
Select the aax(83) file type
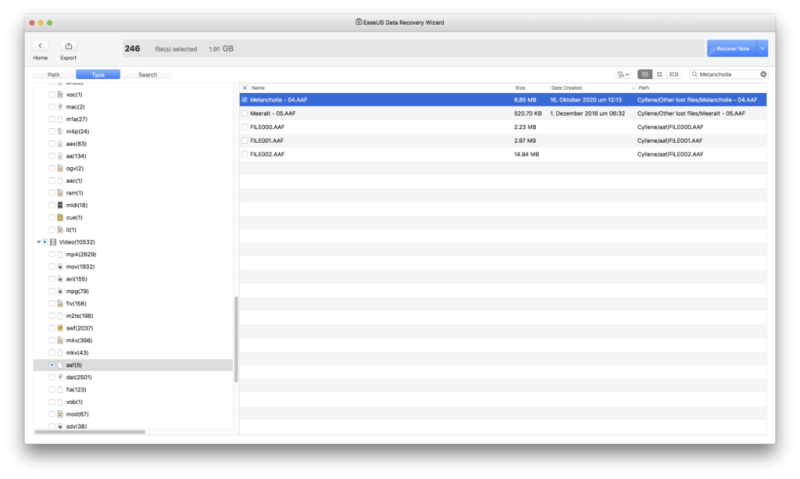[76, 144]
